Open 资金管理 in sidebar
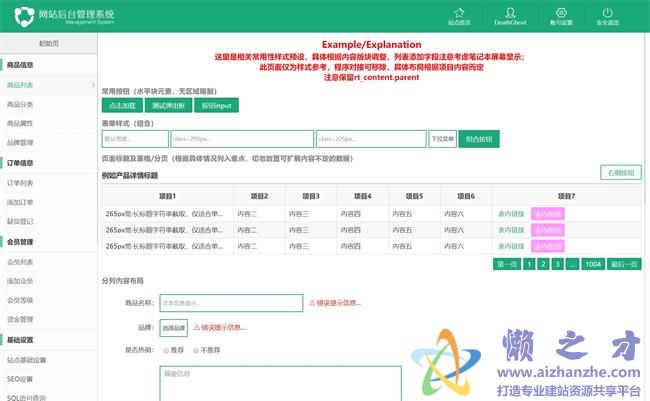Image resolution: width=650 pixels, height=401 pixels. [x=20, y=319]
